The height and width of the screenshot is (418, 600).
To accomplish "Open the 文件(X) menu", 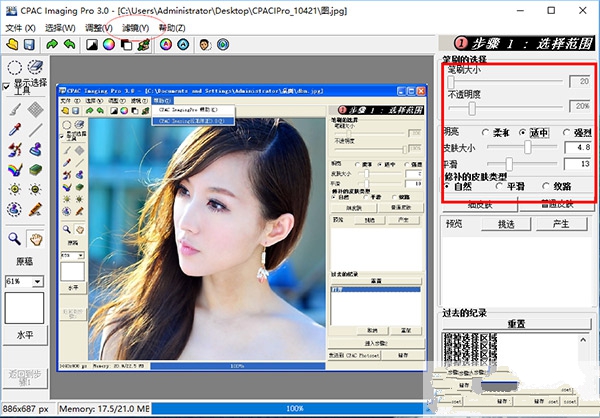I will point(20,28).
